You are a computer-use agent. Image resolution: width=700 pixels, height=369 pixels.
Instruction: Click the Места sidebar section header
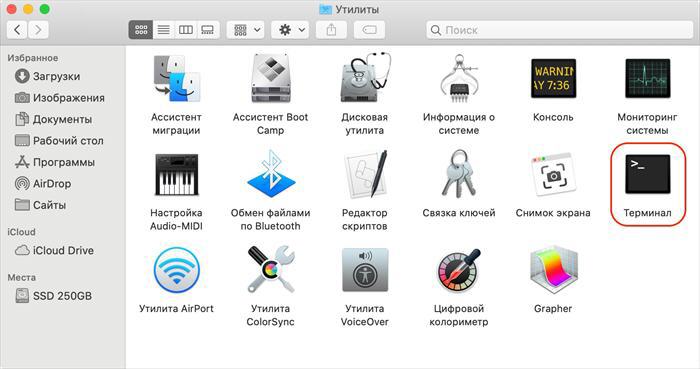click(21, 278)
